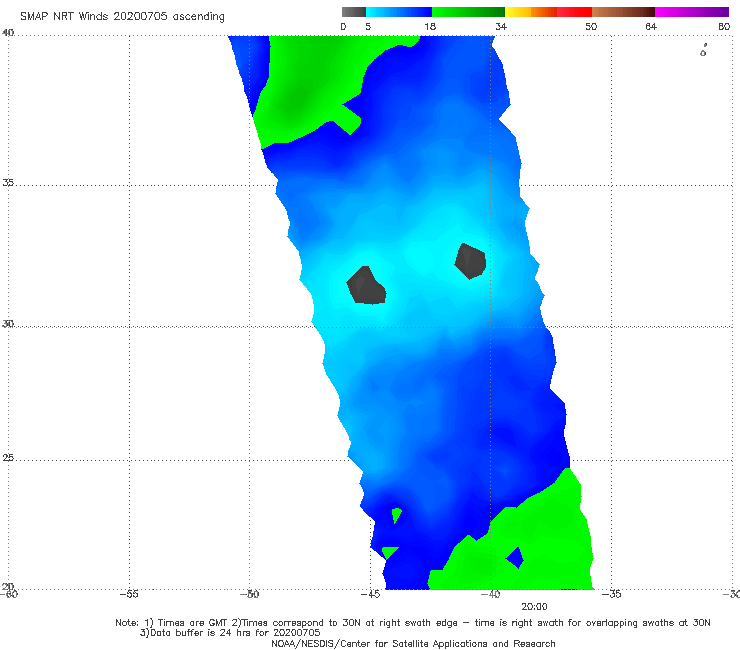Click the NOAA/NESDIS credit line
Screen dimensions: 740x650
413,643
